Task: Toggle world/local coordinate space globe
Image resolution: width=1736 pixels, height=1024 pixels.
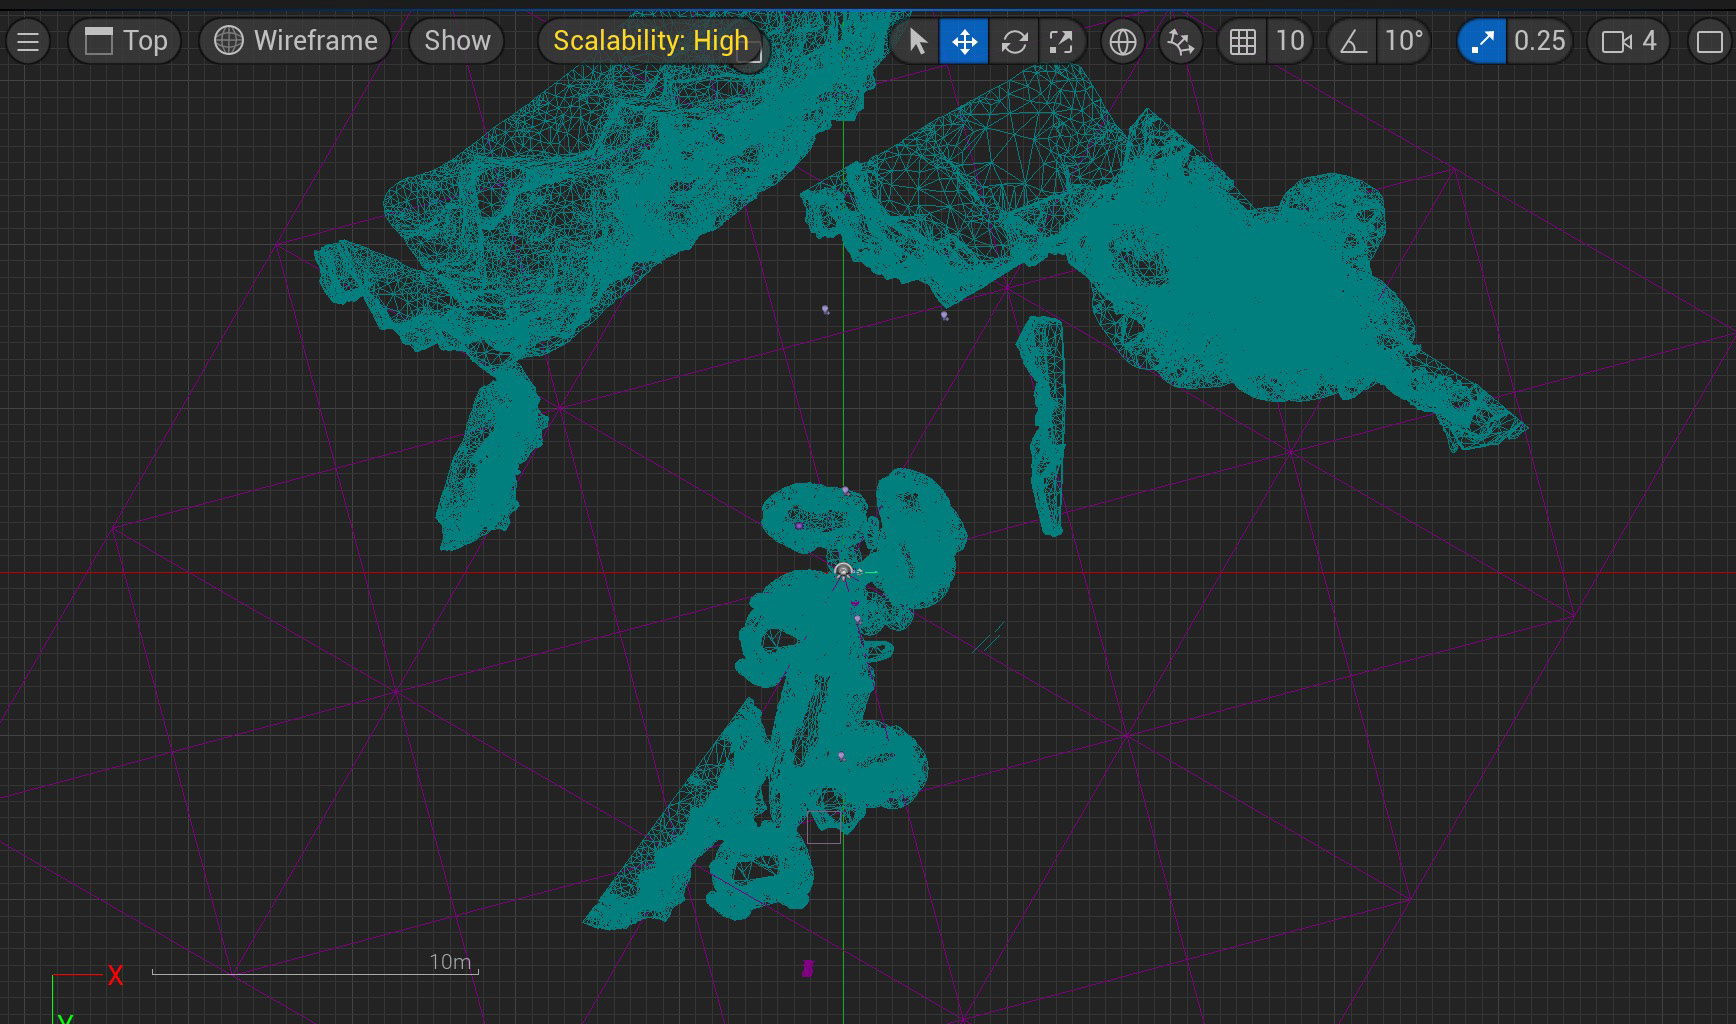Action: tap(1123, 41)
